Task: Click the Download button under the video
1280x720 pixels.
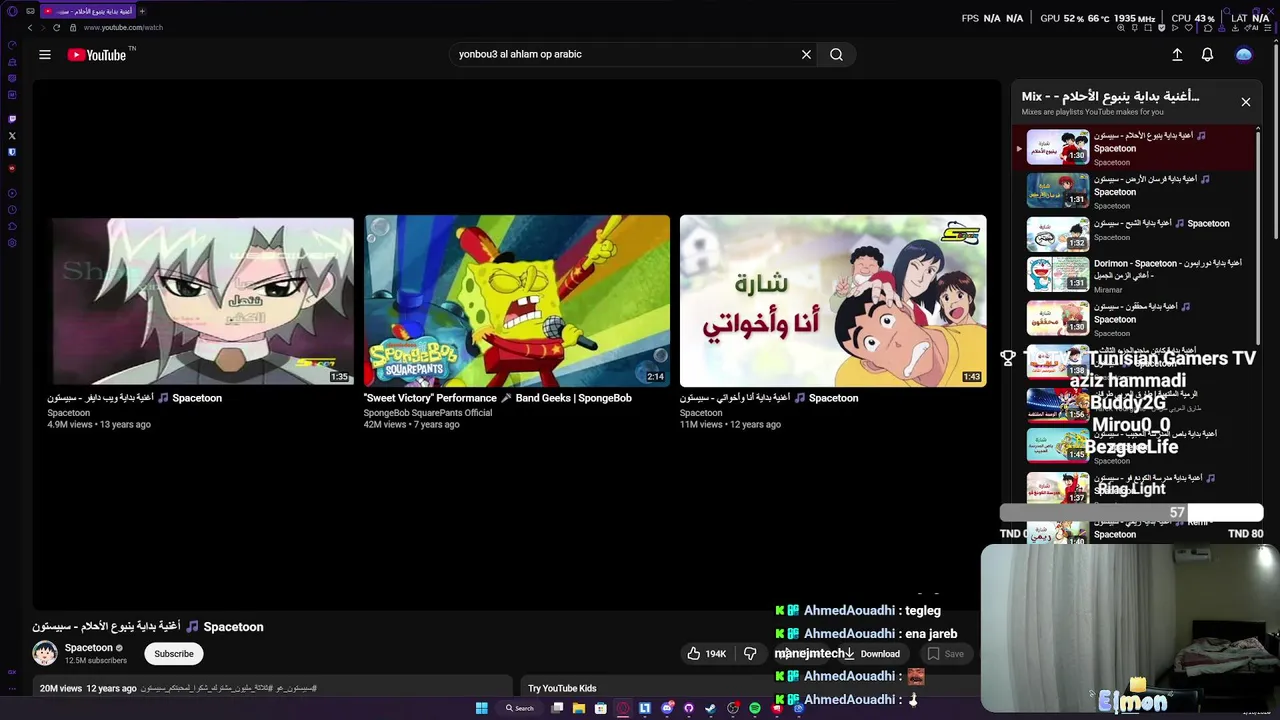Action: (871, 654)
